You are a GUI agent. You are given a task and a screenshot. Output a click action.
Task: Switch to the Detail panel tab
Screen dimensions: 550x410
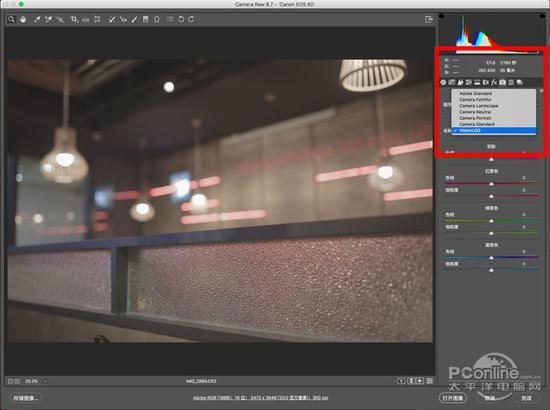coord(460,82)
